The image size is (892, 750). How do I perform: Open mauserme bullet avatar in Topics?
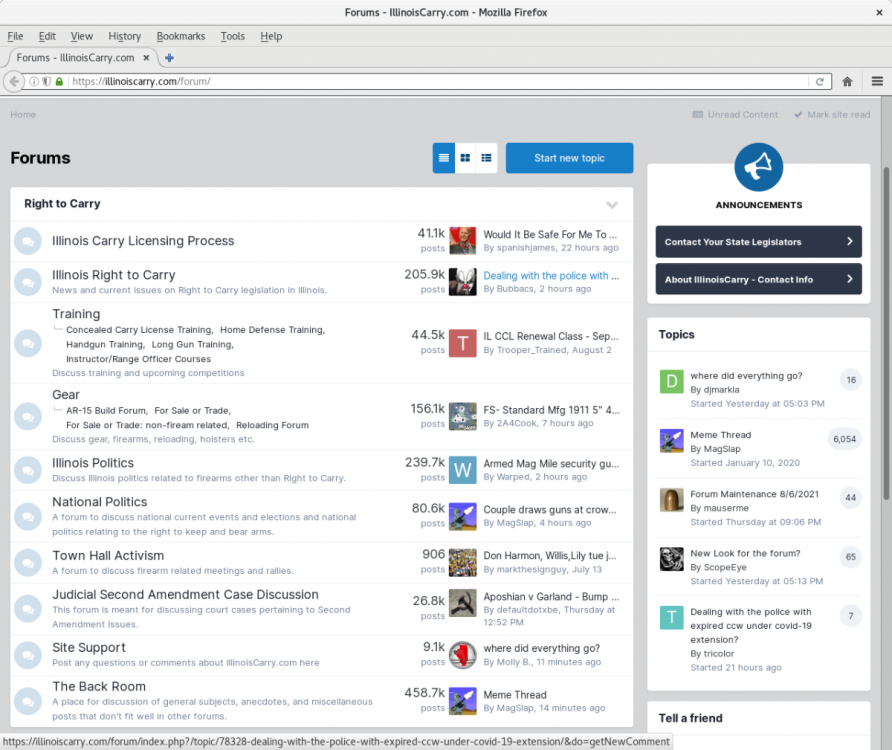click(671, 500)
